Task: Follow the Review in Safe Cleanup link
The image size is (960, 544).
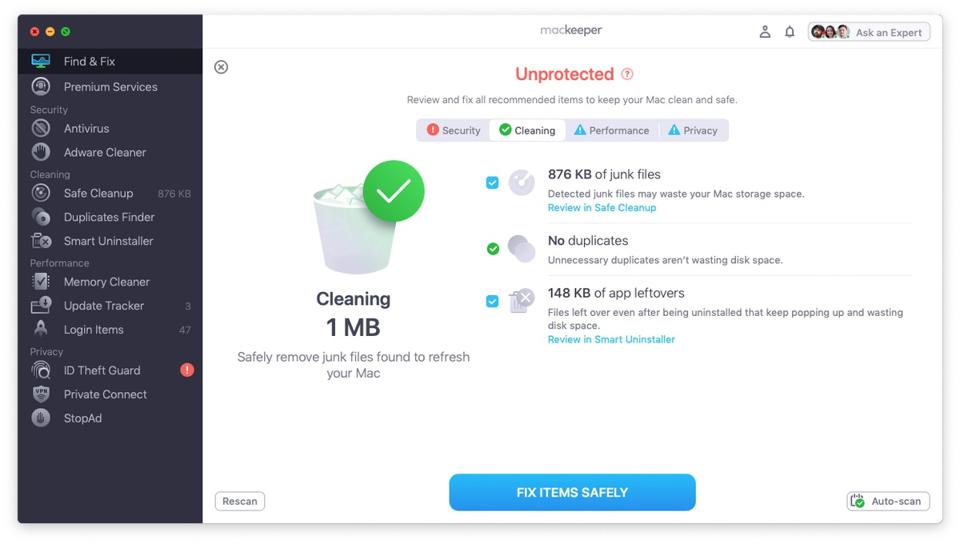Action: 602,208
